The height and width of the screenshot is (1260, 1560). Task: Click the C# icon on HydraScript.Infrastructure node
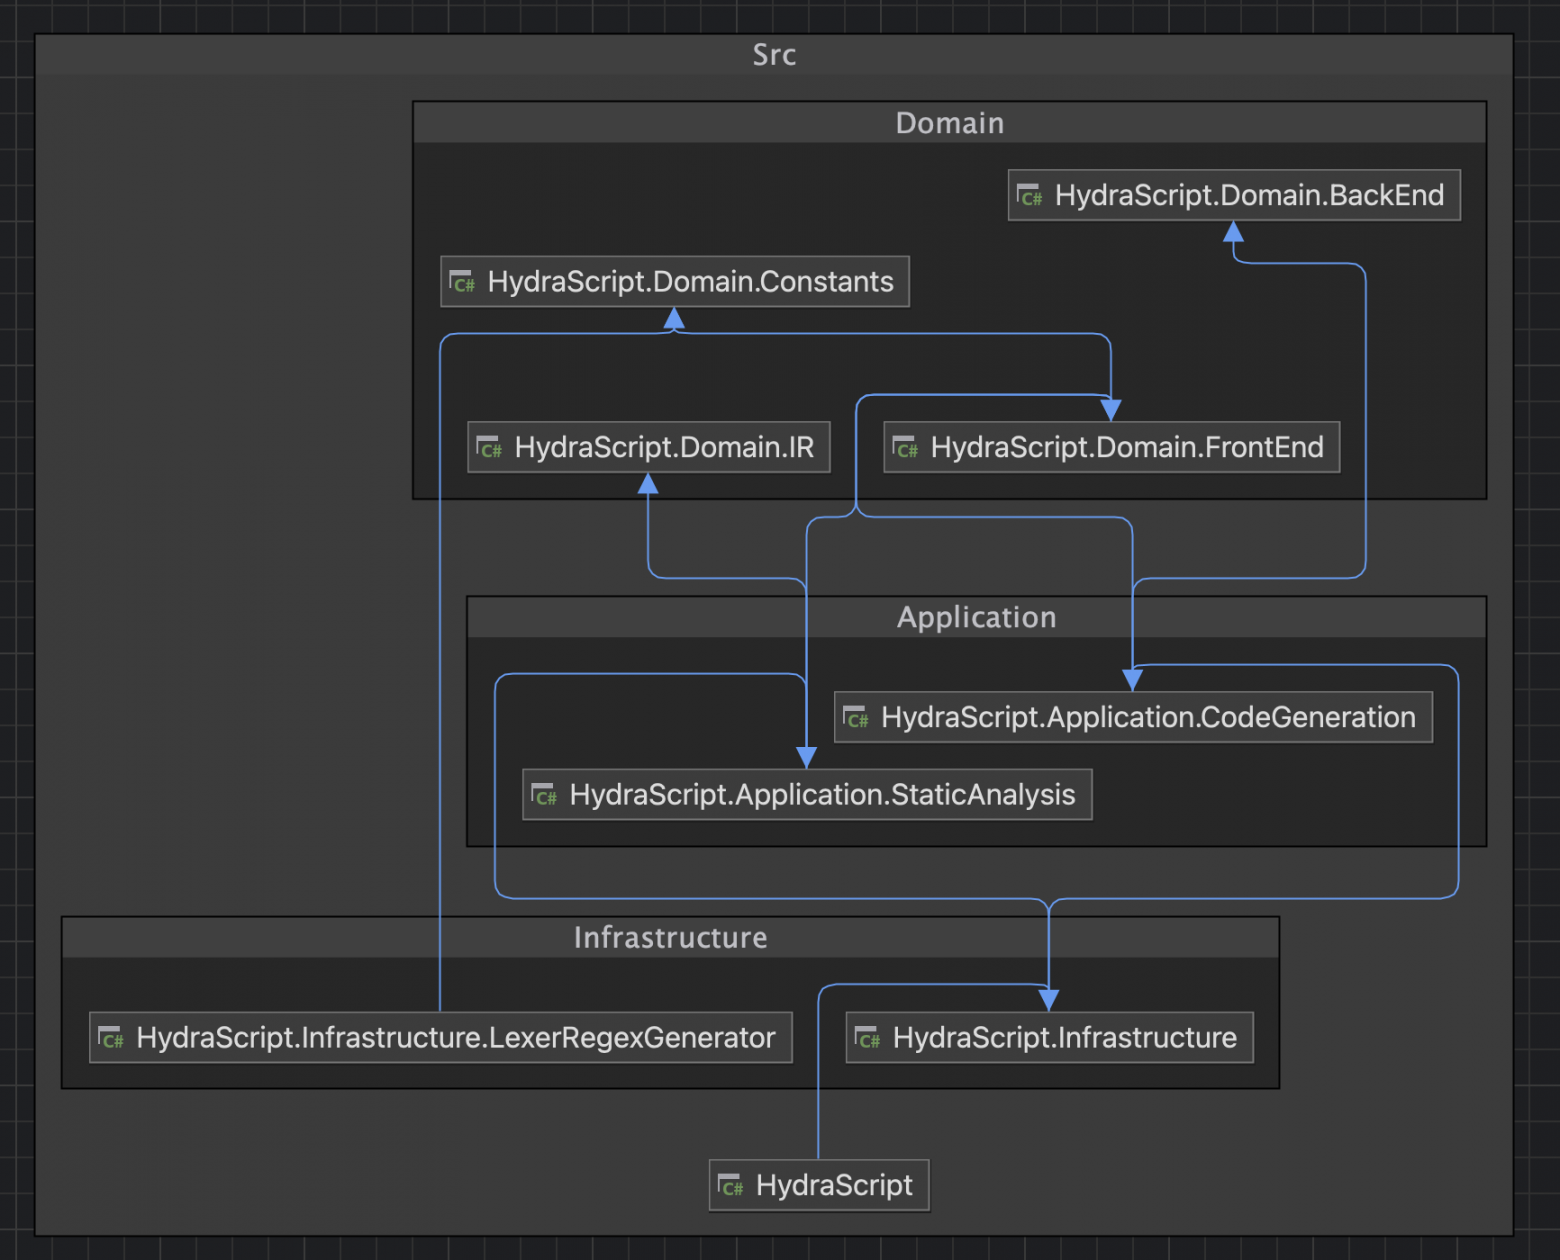(x=867, y=1038)
